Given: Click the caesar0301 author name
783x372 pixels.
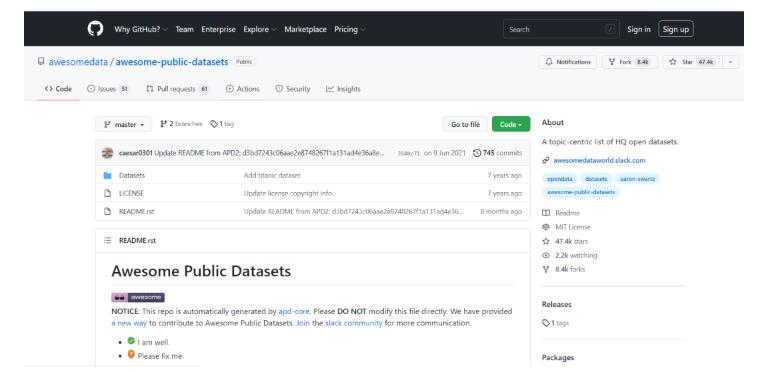Looking at the screenshot, I should 135,153.
